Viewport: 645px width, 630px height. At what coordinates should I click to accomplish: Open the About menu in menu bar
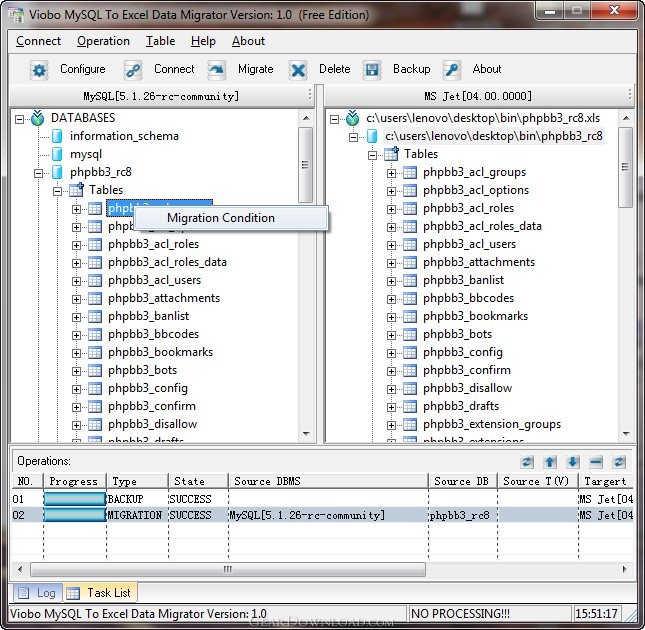click(248, 41)
